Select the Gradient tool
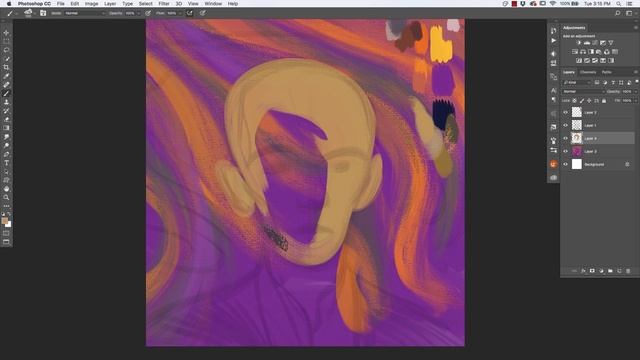 point(6,128)
